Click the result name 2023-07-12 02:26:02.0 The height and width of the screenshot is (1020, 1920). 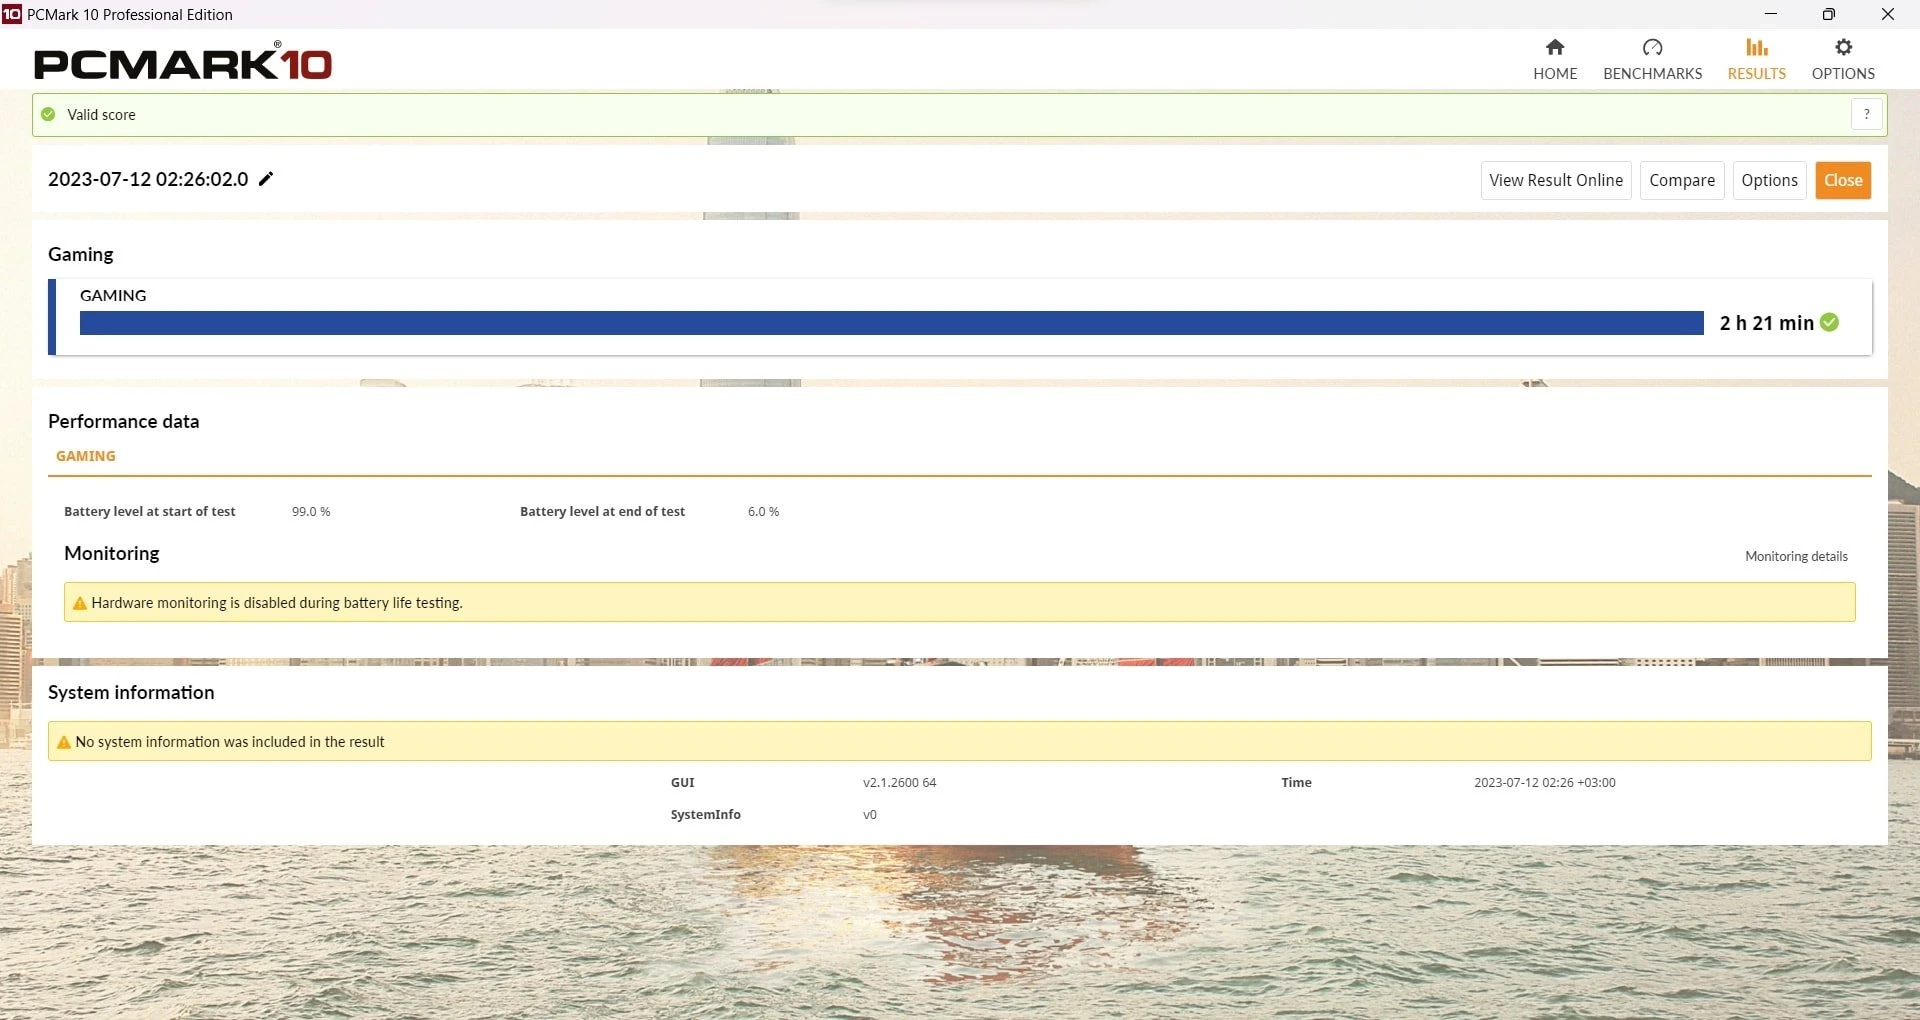[x=148, y=179]
